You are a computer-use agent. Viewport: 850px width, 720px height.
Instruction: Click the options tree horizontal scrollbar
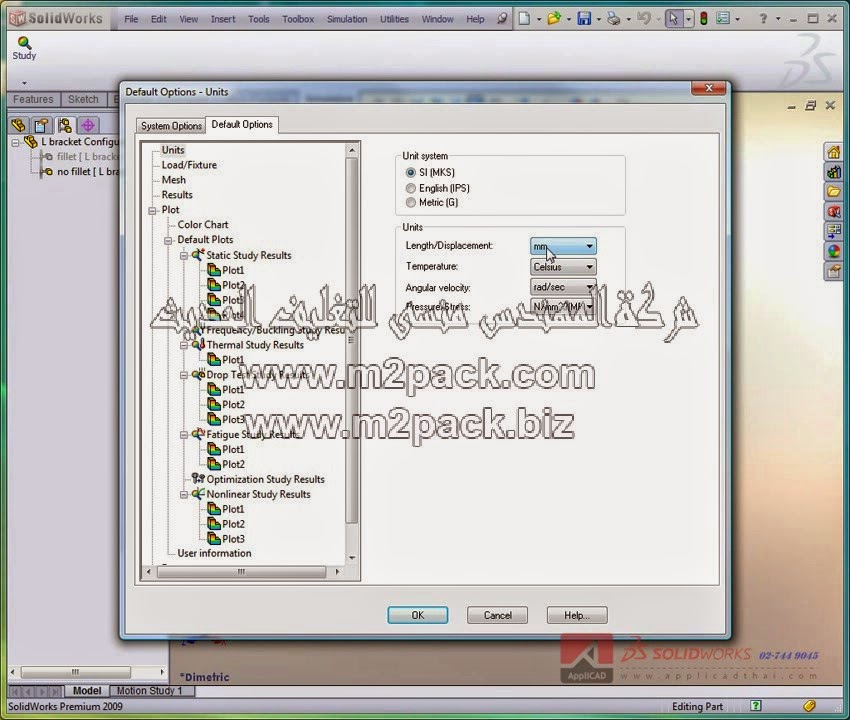tap(241, 571)
